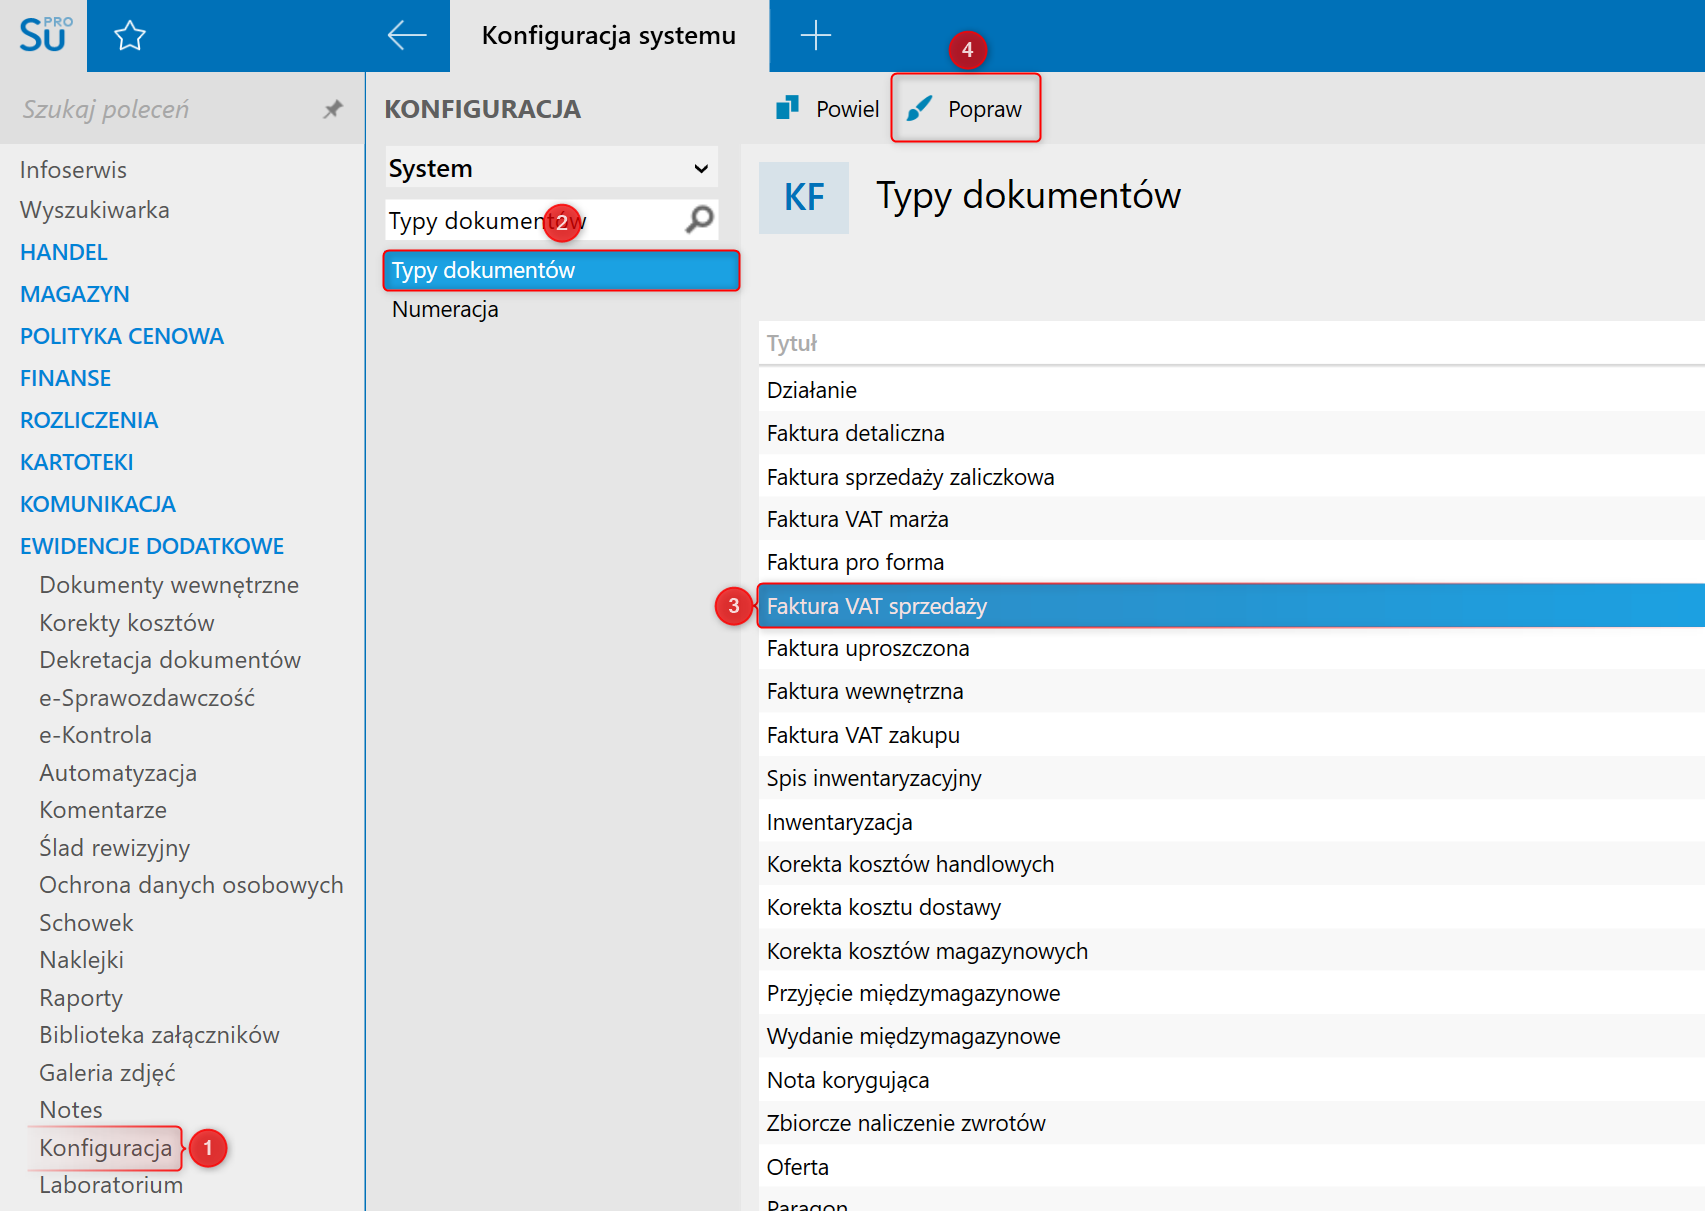This screenshot has width=1705, height=1211.
Task: Open the System dropdown
Action: pyautogui.click(x=552, y=168)
